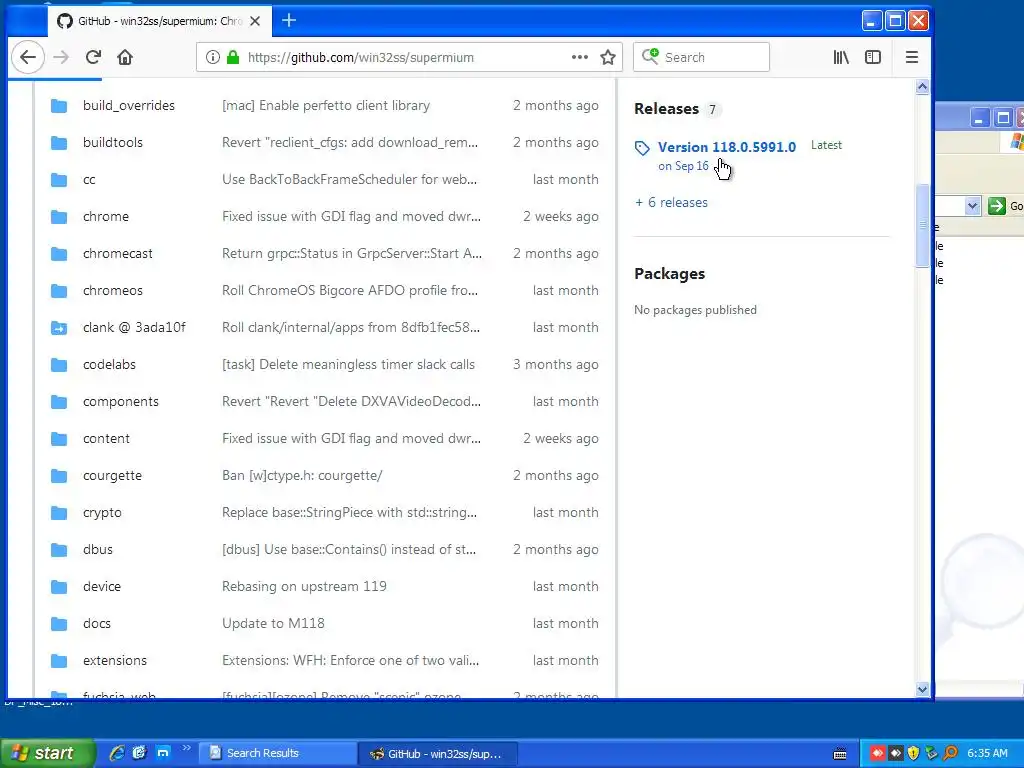Toggle the sidebar icon in toolbar
This screenshot has height=768, width=1024.
coord(872,57)
